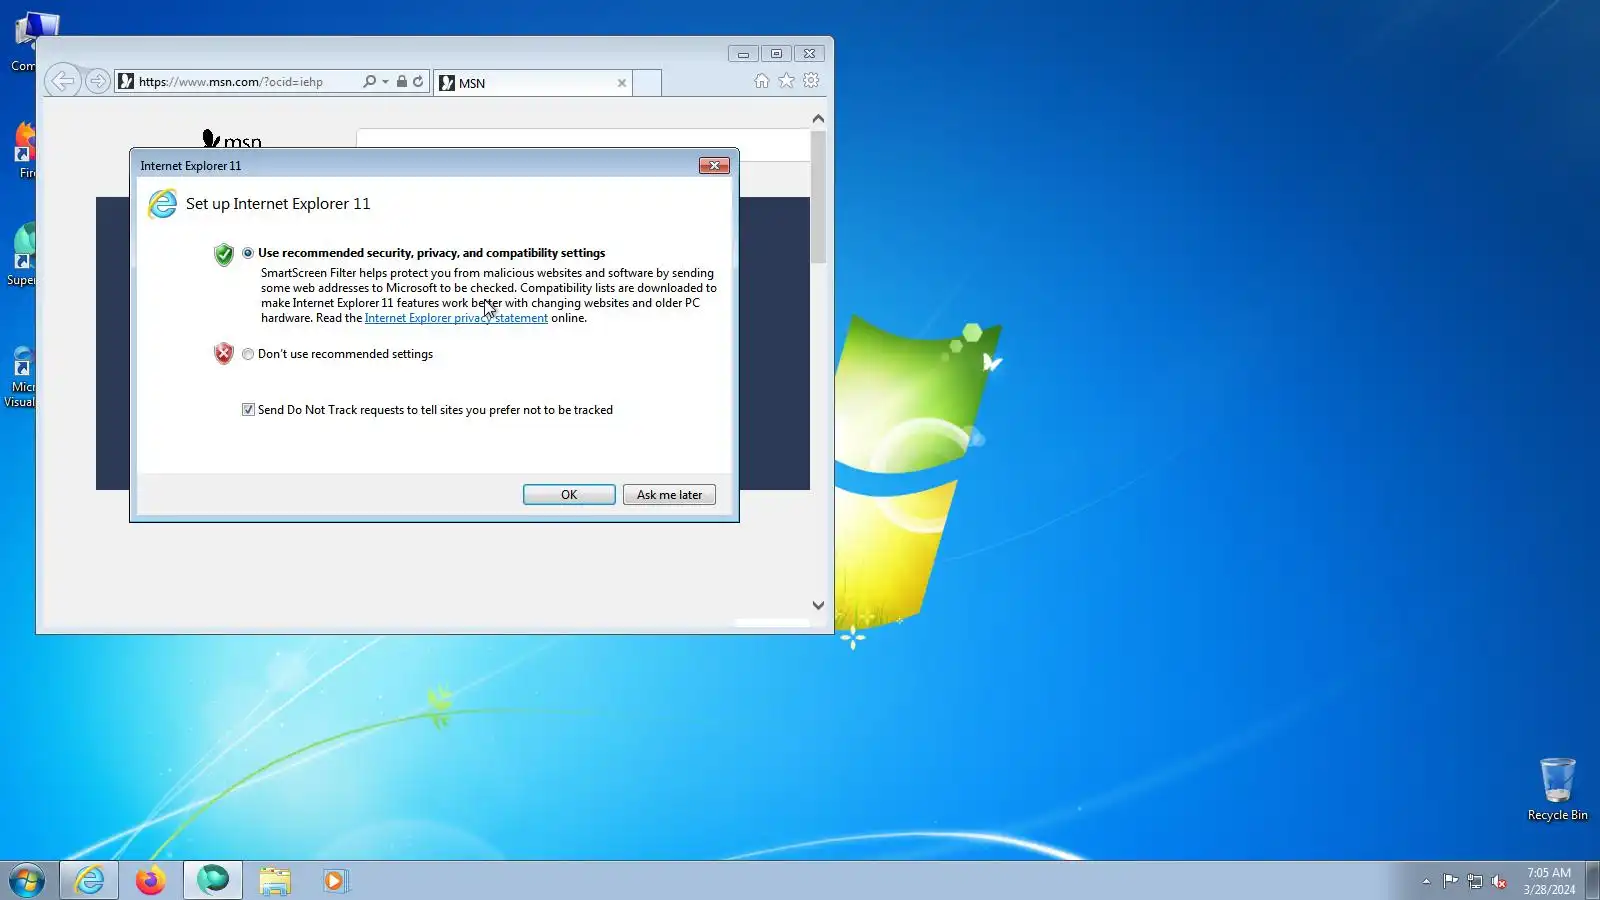Open Windows Media Player on taskbar

[334, 881]
